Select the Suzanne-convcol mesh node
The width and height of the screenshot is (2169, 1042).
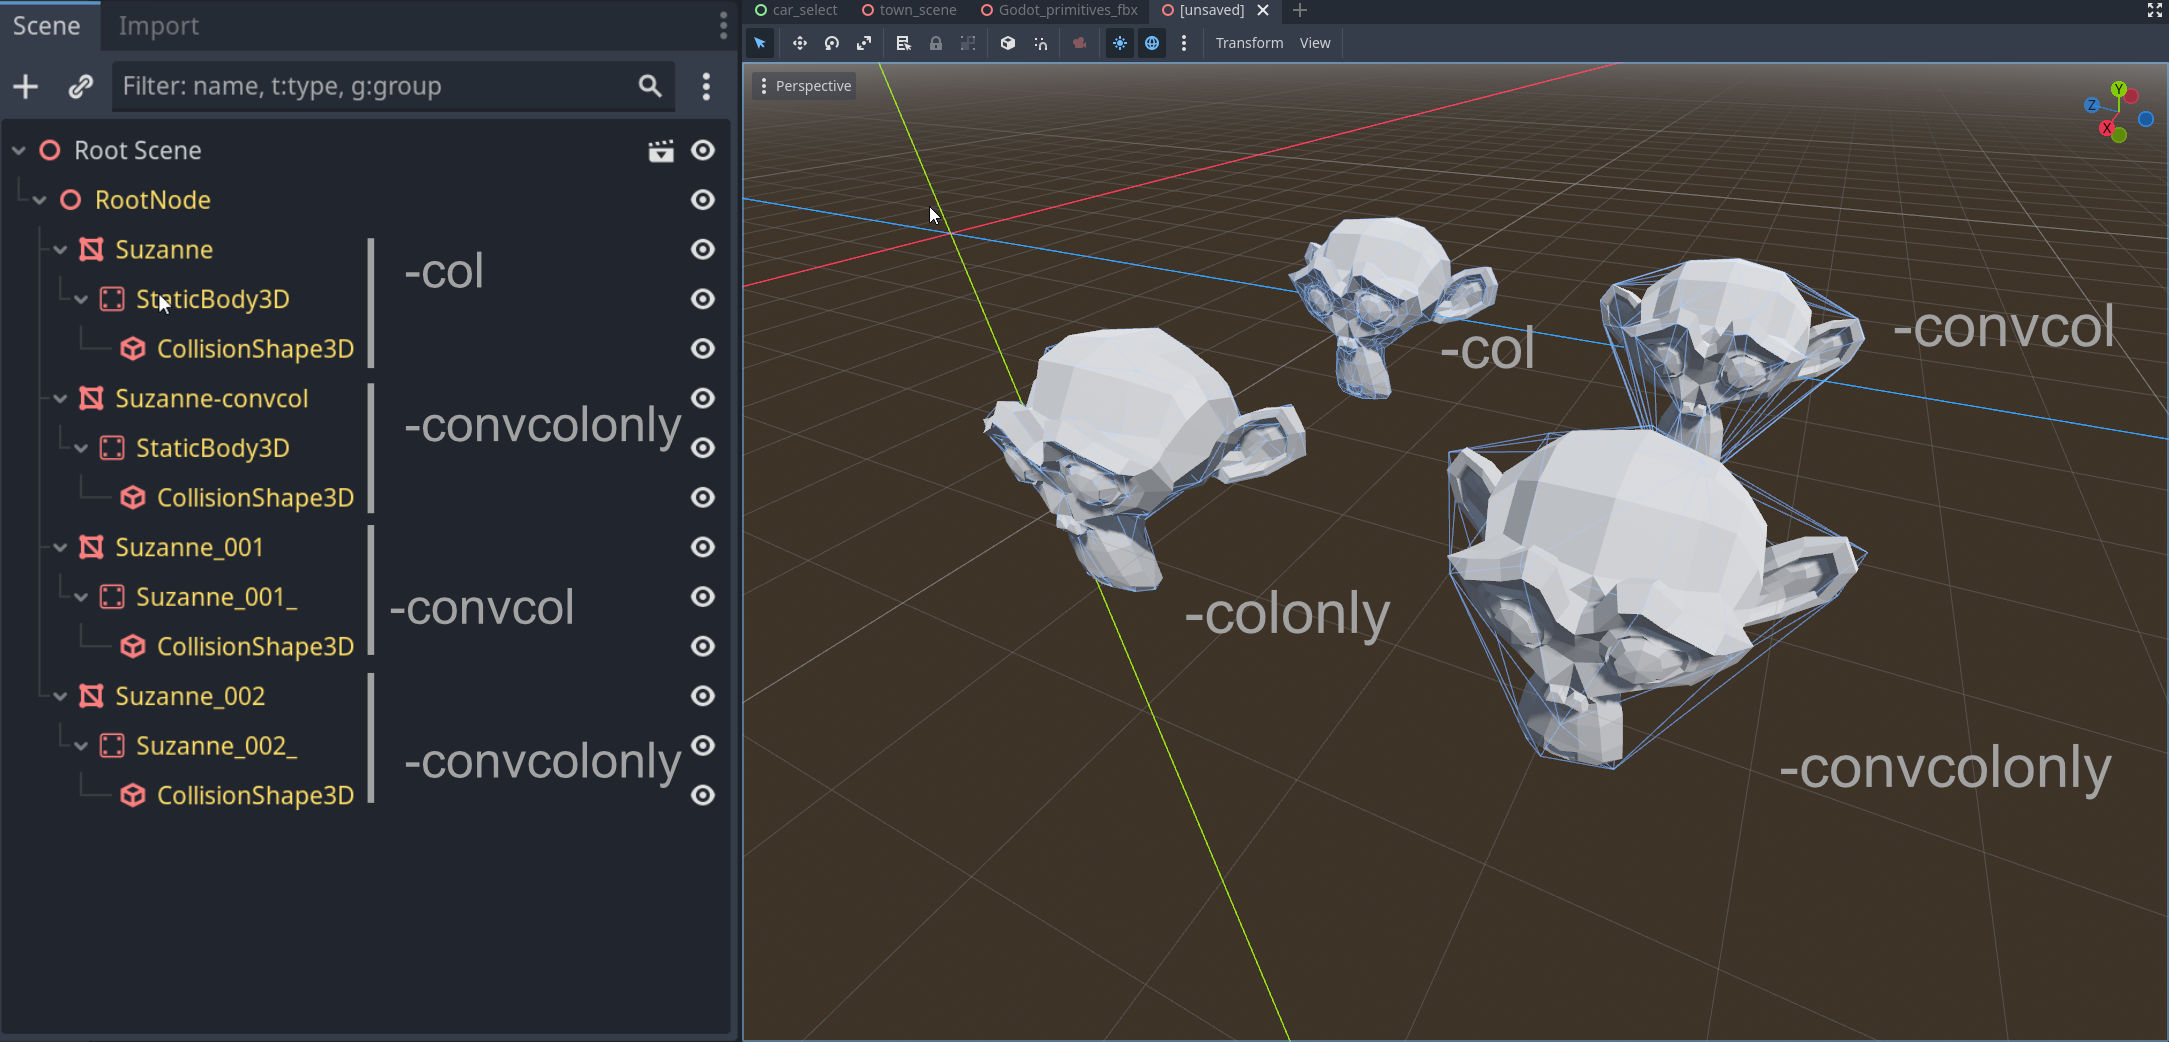click(x=211, y=398)
